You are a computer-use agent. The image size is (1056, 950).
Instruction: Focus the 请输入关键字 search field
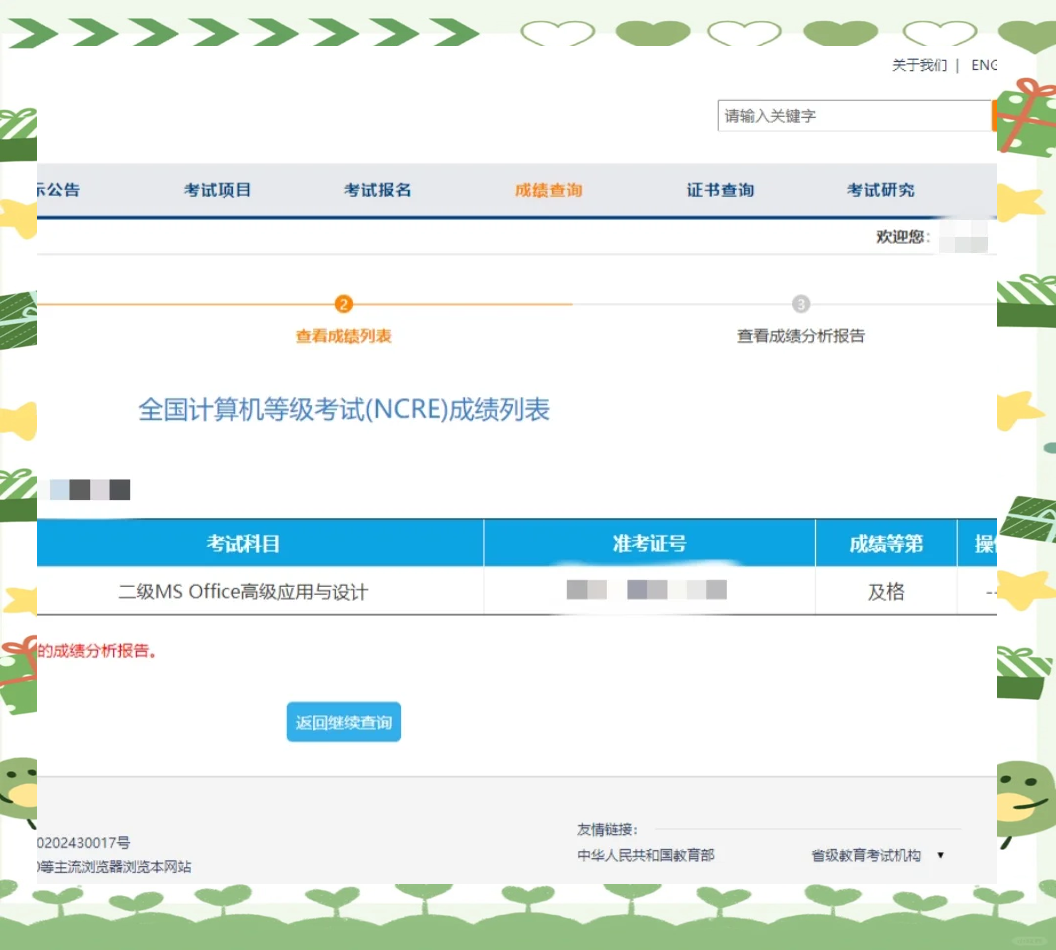tap(853, 116)
